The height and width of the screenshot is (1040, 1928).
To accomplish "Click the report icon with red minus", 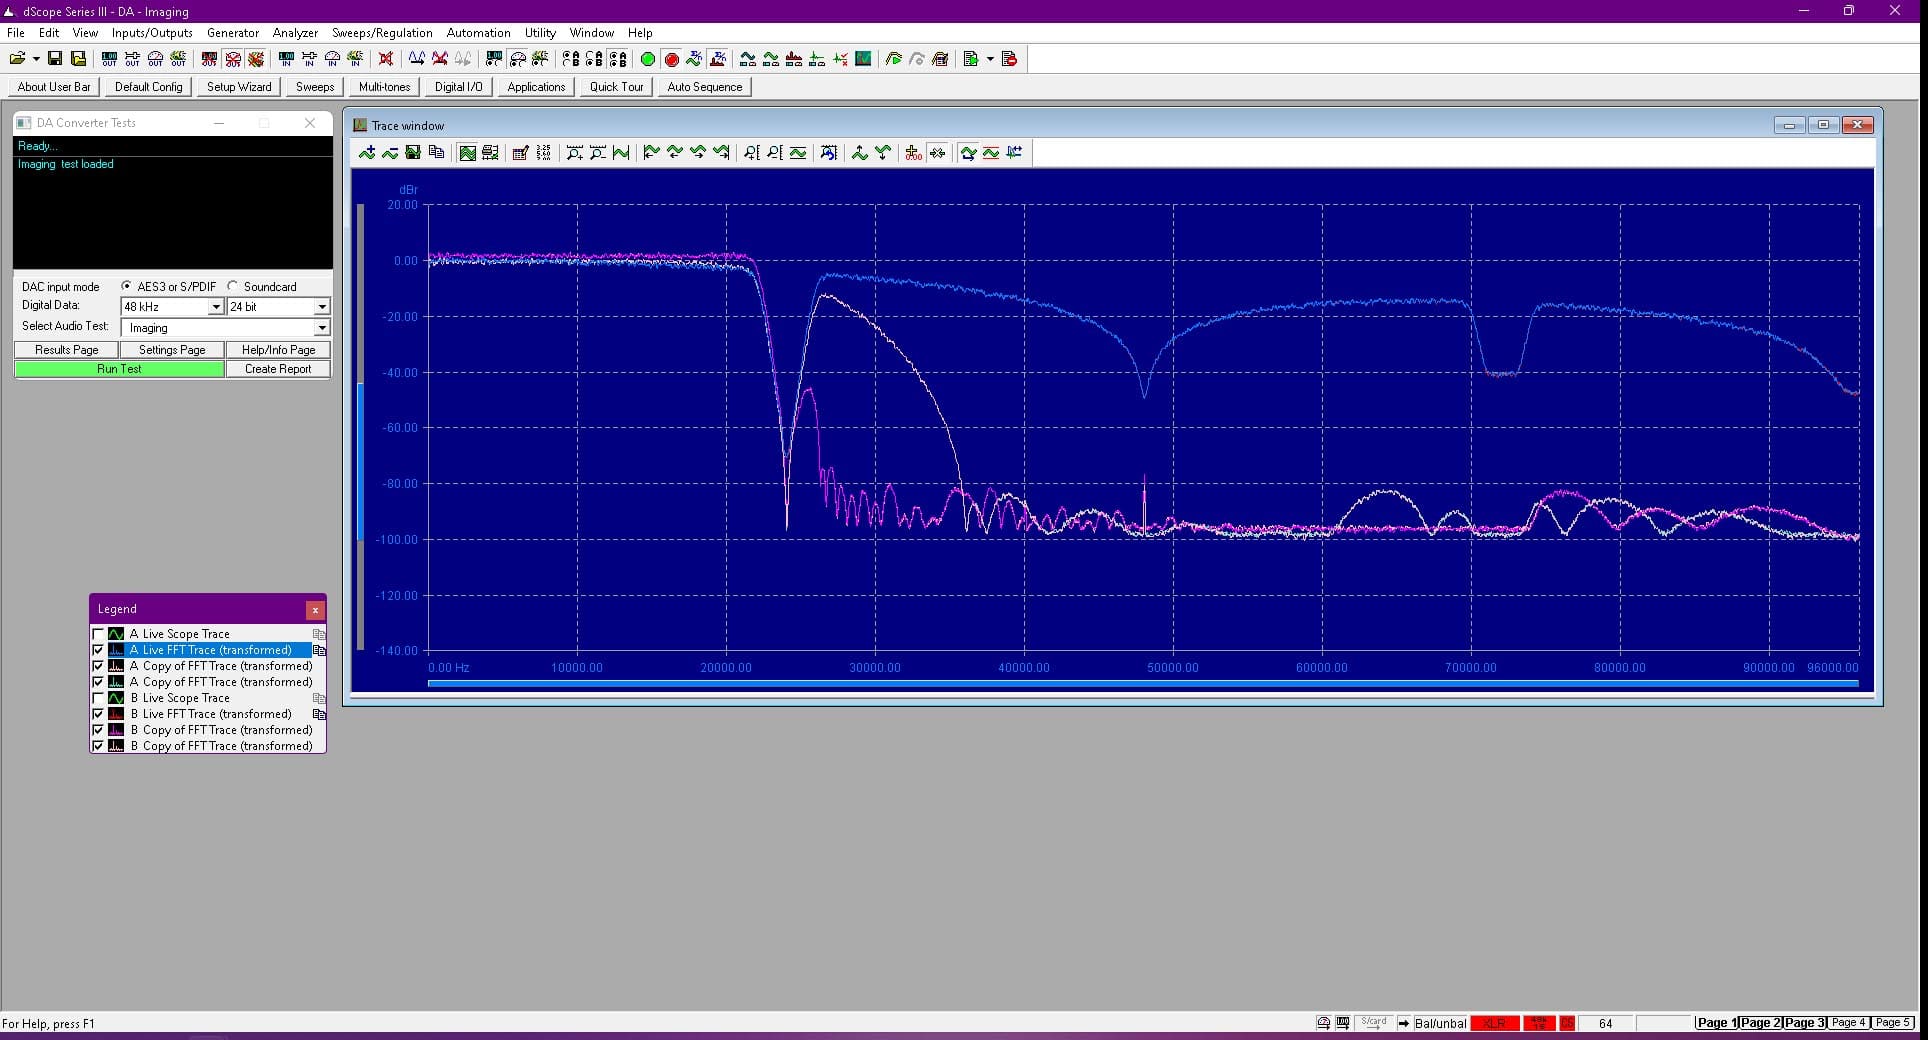I will point(1009,59).
